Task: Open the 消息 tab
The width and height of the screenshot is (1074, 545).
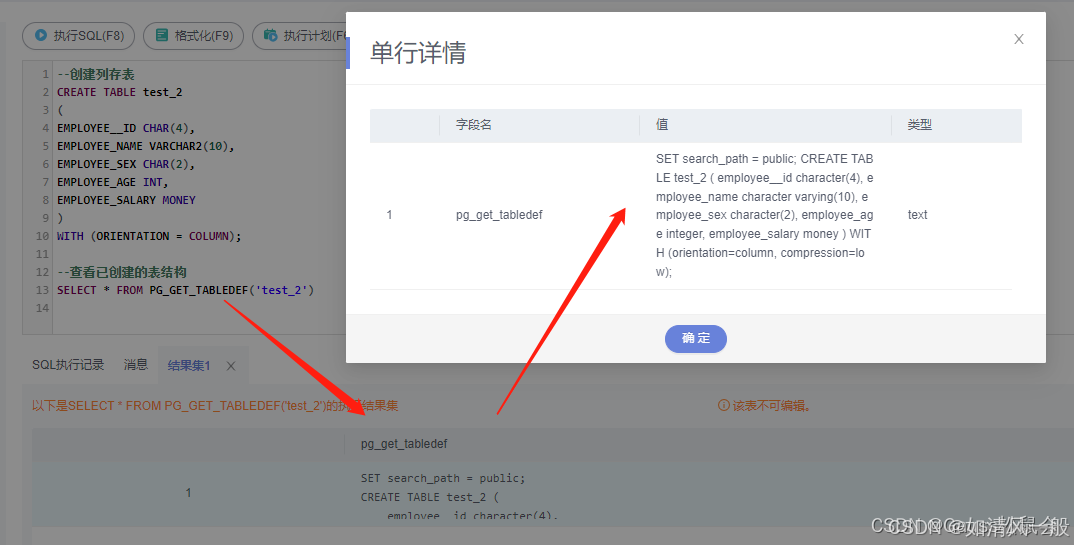Action: tap(136, 365)
